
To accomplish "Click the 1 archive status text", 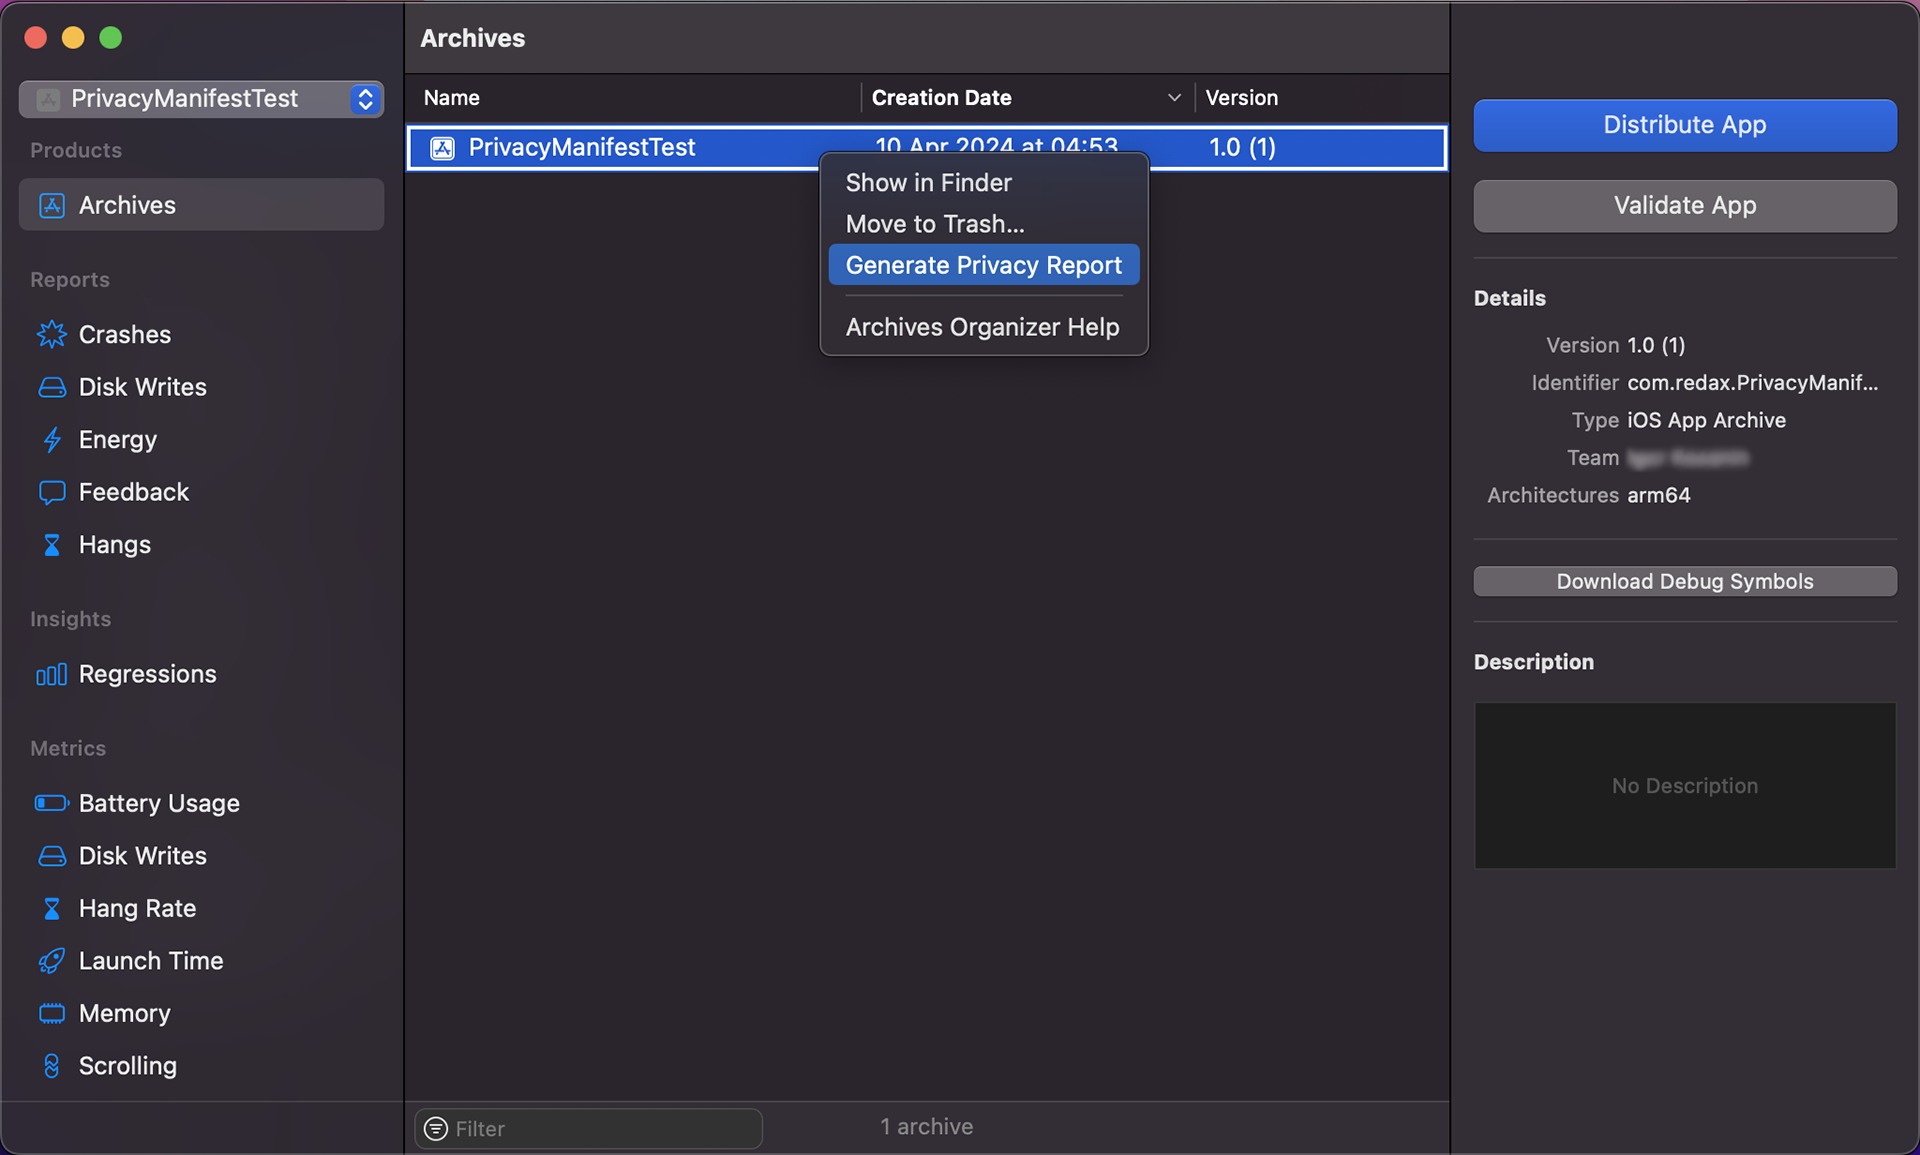I will pos(927,1127).
